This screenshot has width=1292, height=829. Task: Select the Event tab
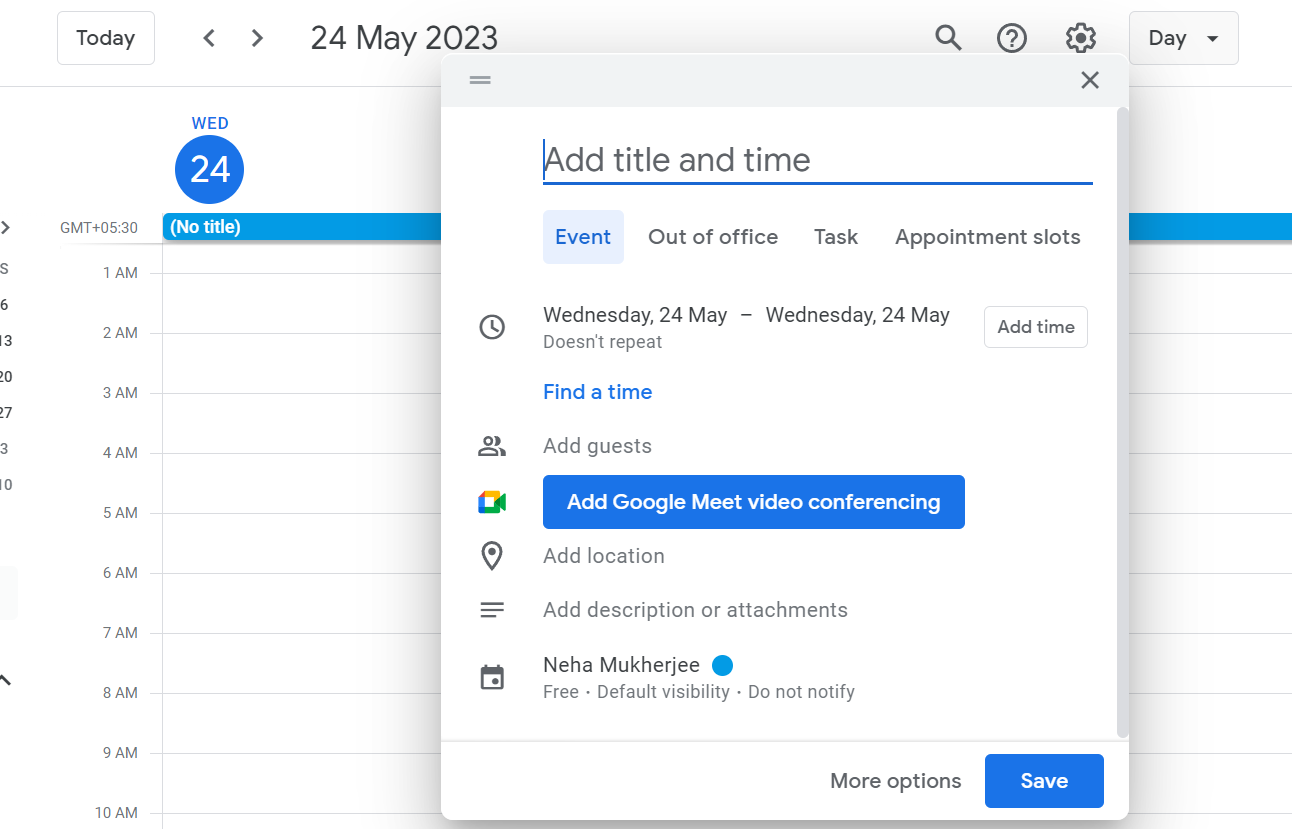[x=583, y=237]
